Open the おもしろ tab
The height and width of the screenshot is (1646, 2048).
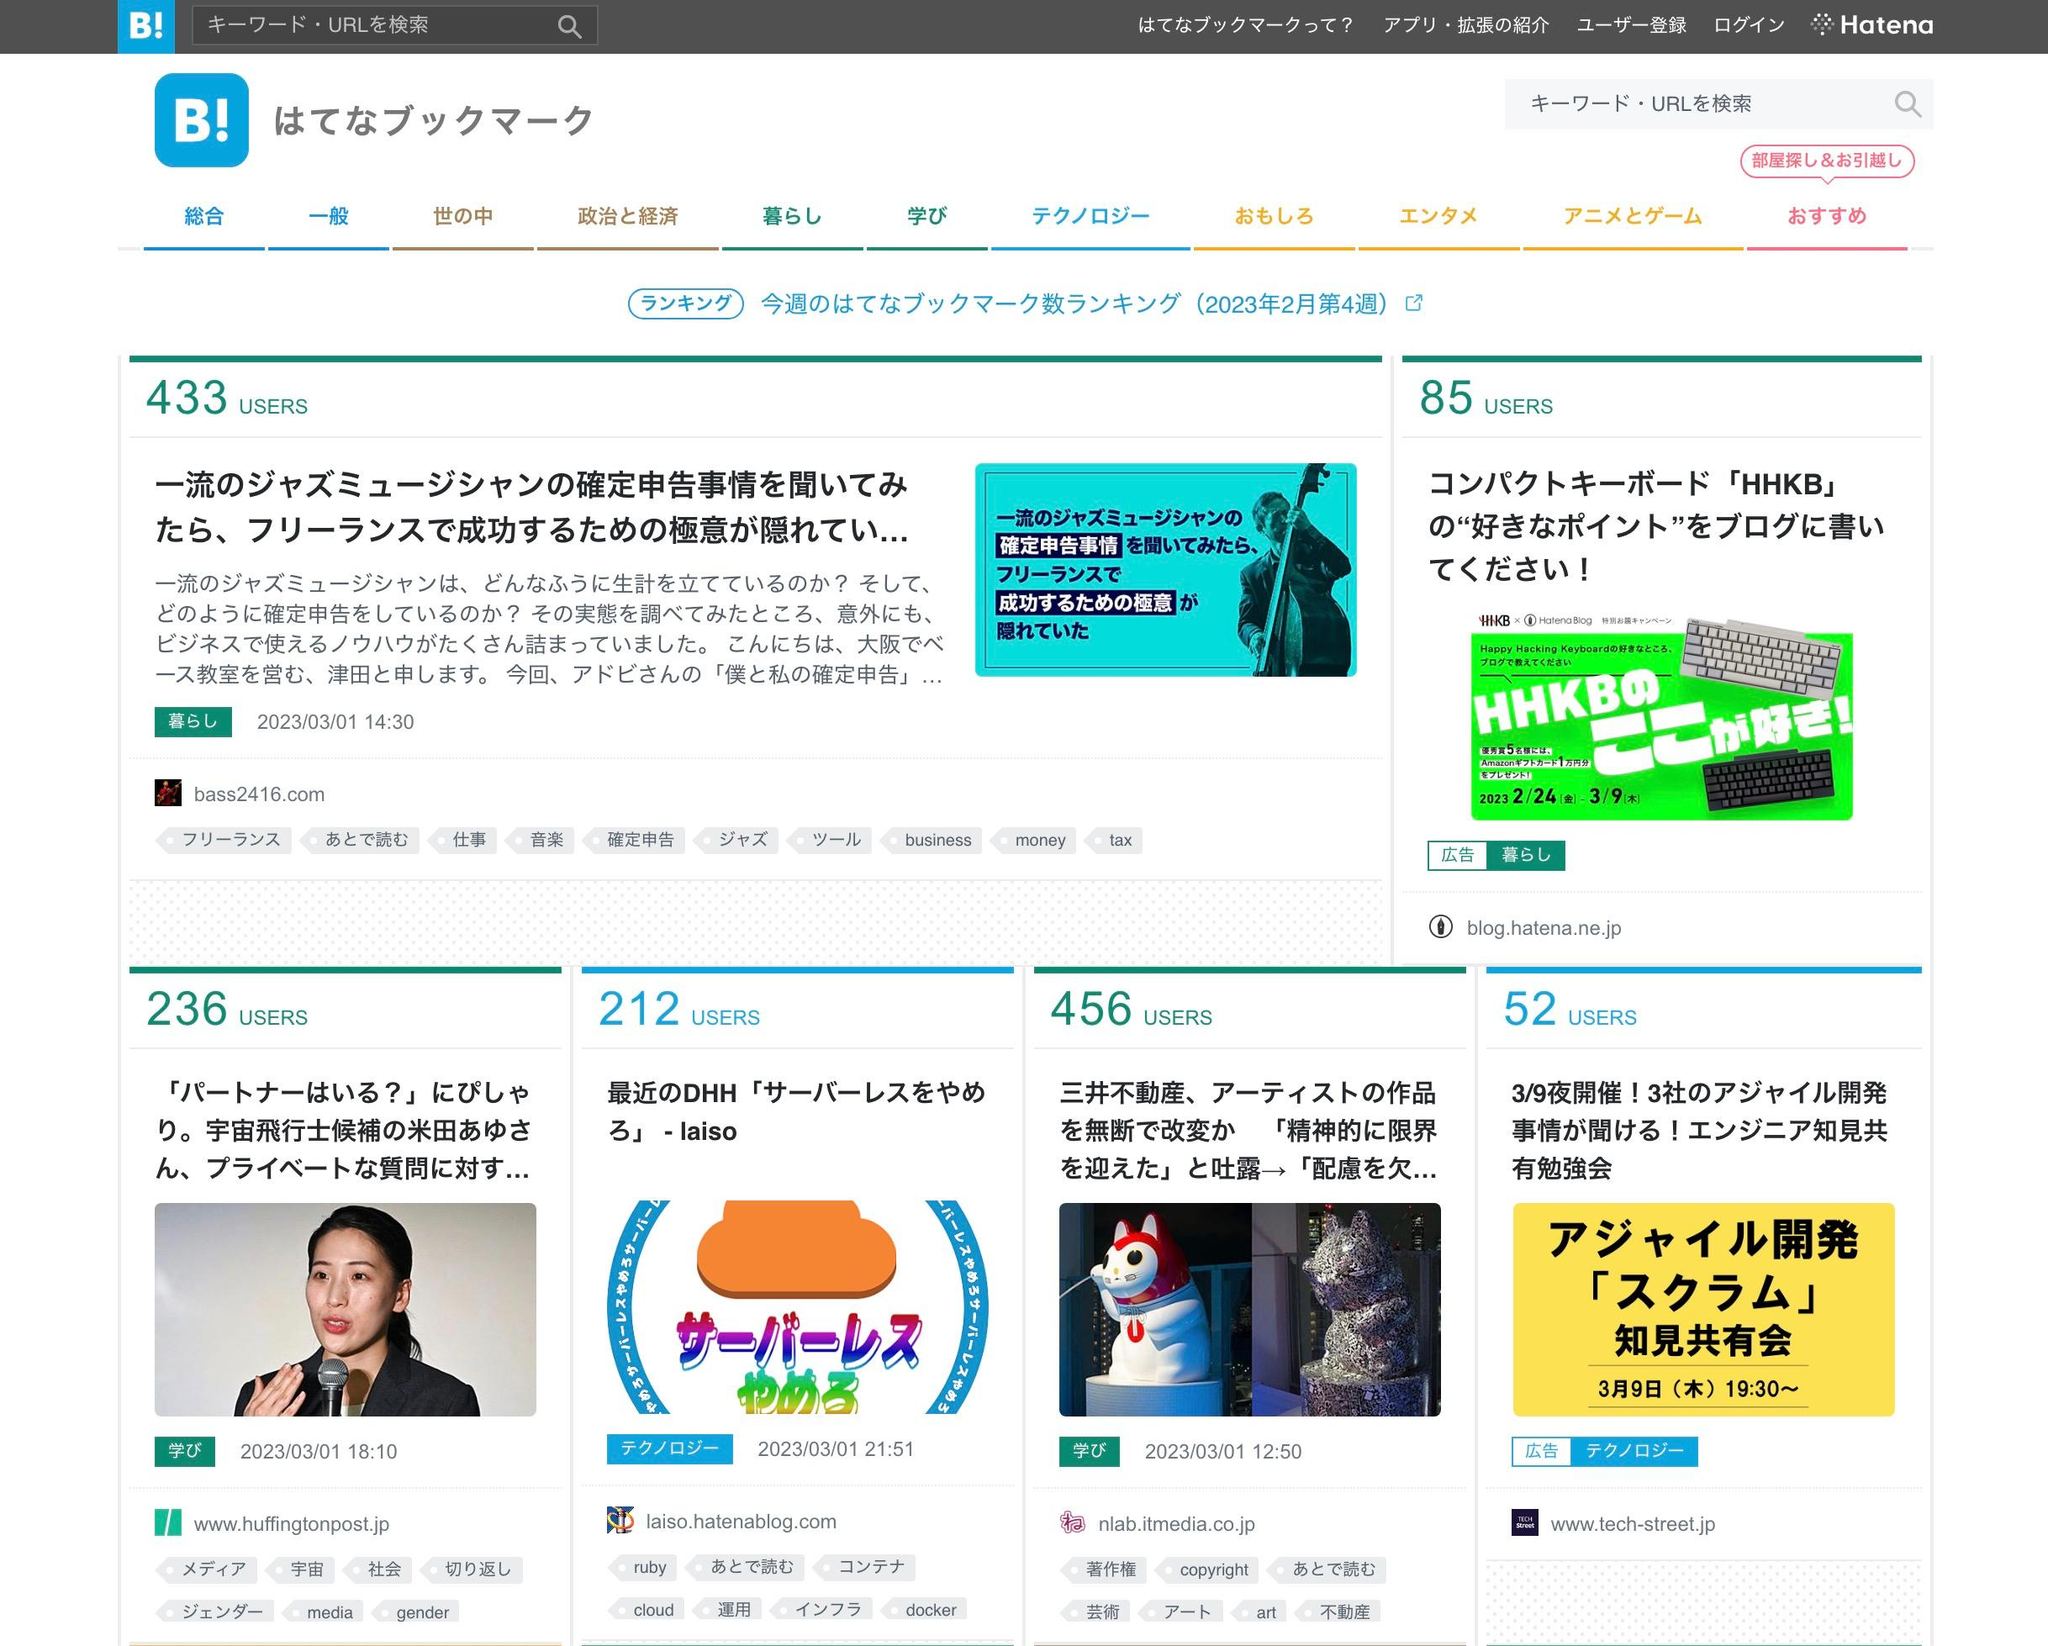(x=1274, y=216)
